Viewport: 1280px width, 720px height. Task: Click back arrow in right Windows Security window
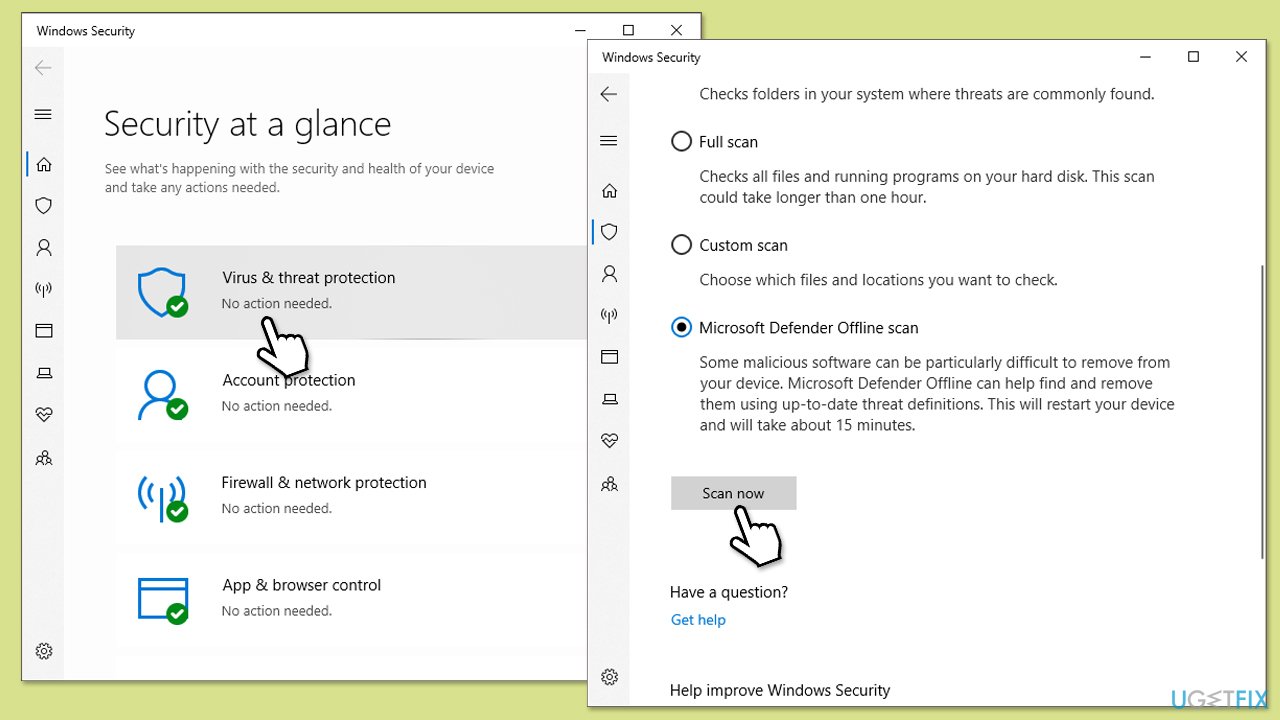(x=609, y=94)
